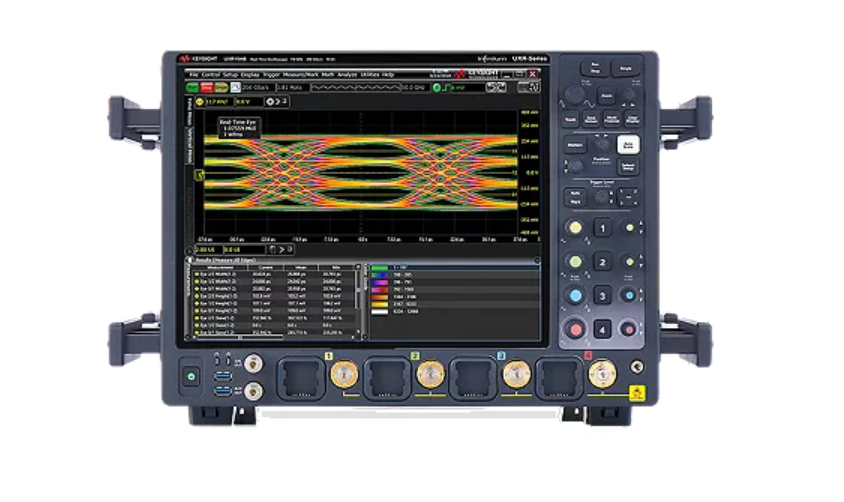
Task: Click the autoscale icon beside Single button
Action: (235, 87)
